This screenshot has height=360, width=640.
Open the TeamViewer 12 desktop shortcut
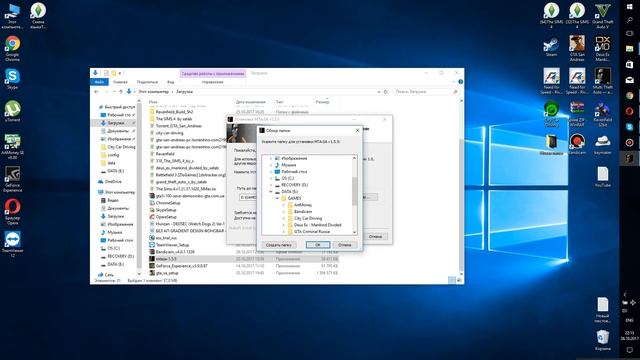point(13,244)
